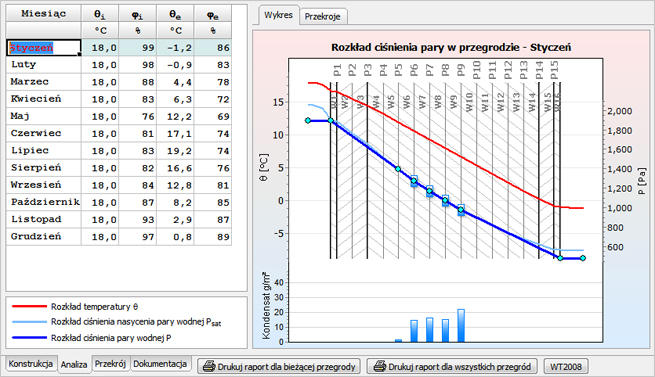Click Czerwiec month name cell
The image size is (655, 377).
click(43, 133)
